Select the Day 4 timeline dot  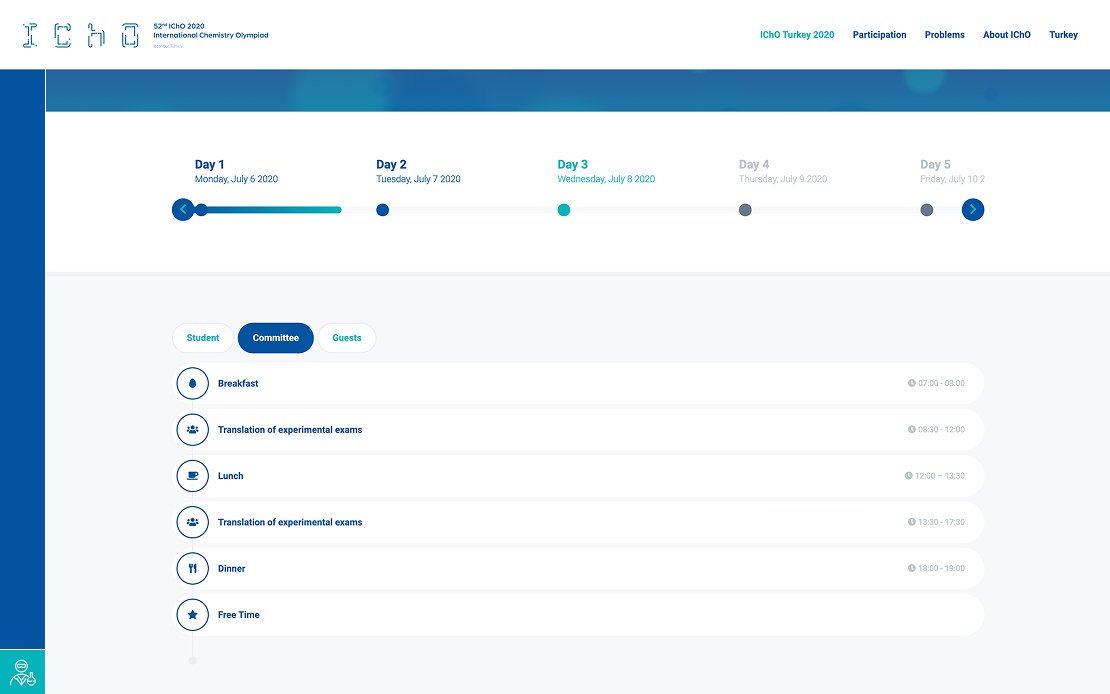[x=745, y=210]
